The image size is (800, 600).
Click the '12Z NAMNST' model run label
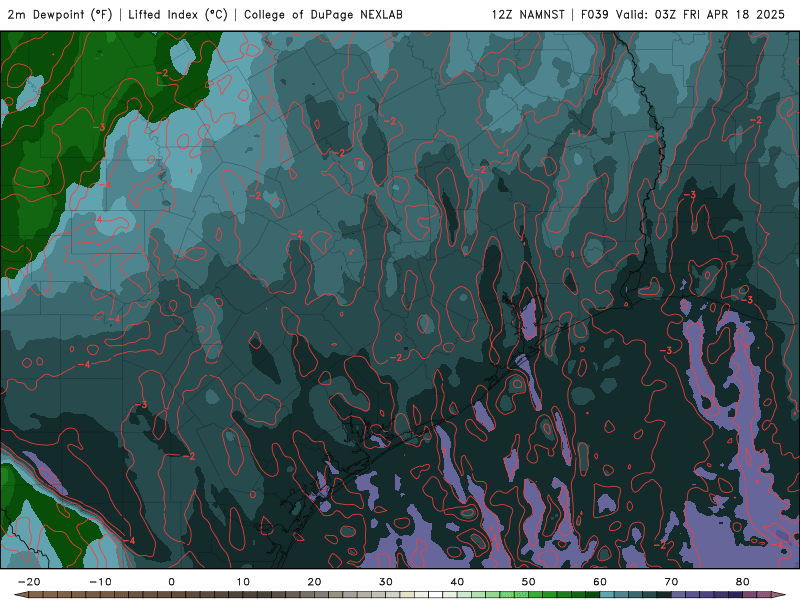point(528,14)
